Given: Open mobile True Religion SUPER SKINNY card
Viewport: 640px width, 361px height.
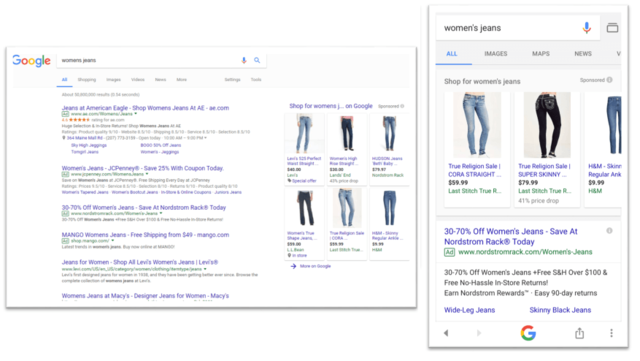Looking at the screenshot, I should (547, 149).
